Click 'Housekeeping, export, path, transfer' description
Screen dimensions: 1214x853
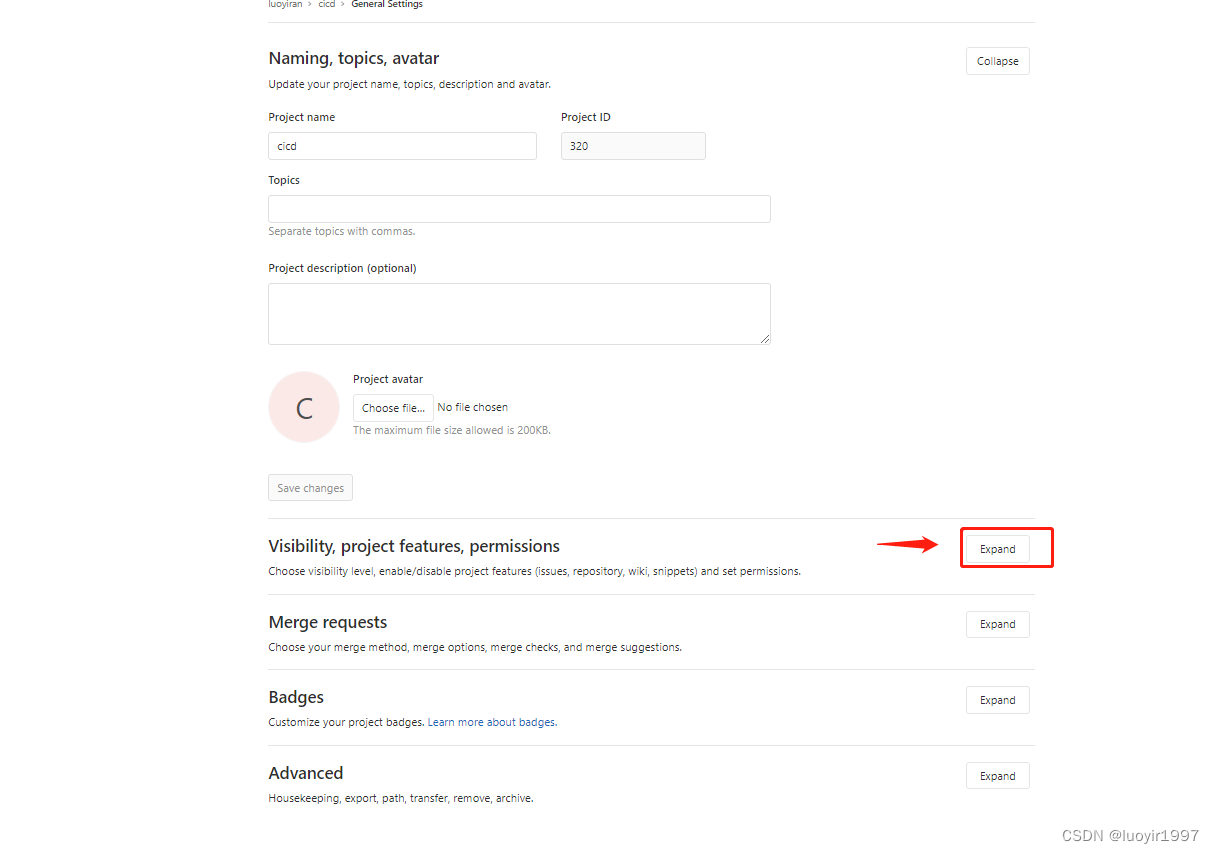click(x=401, y=798)
